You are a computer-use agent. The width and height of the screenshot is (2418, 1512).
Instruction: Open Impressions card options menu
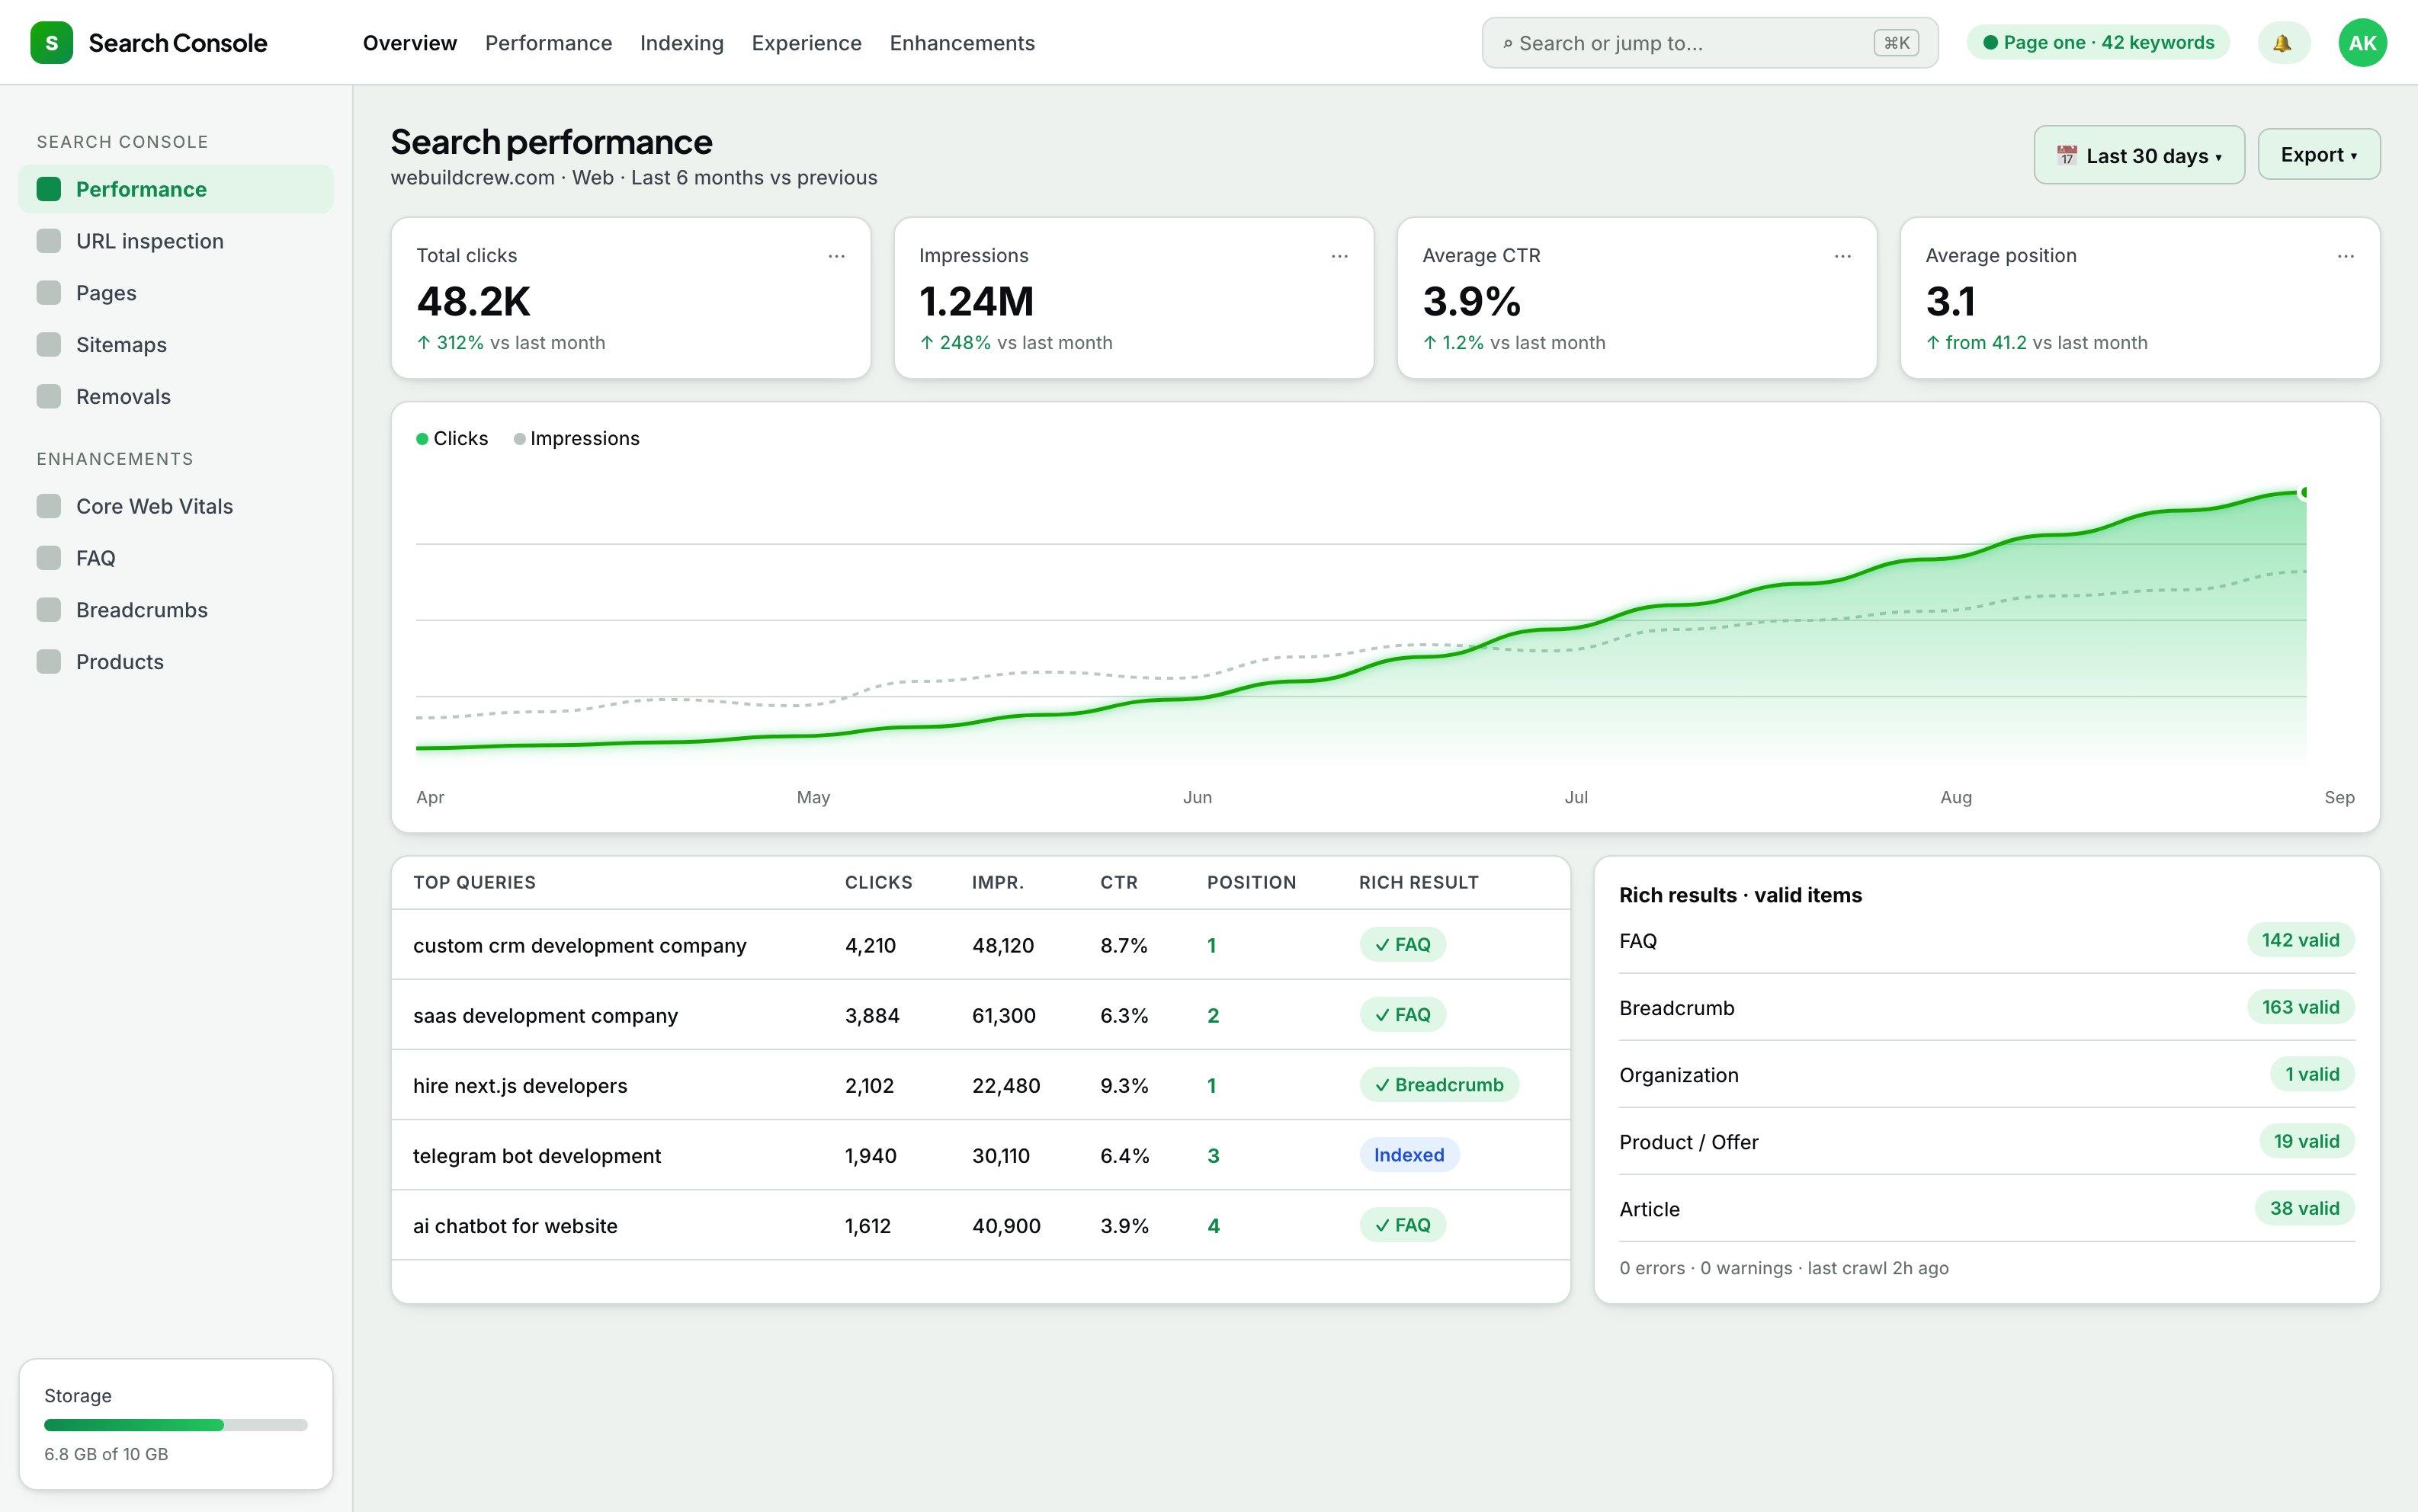tap(1339, 256)
